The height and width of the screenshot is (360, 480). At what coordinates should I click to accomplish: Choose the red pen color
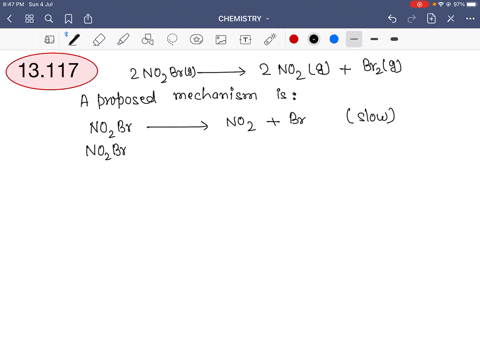(294, 39)
